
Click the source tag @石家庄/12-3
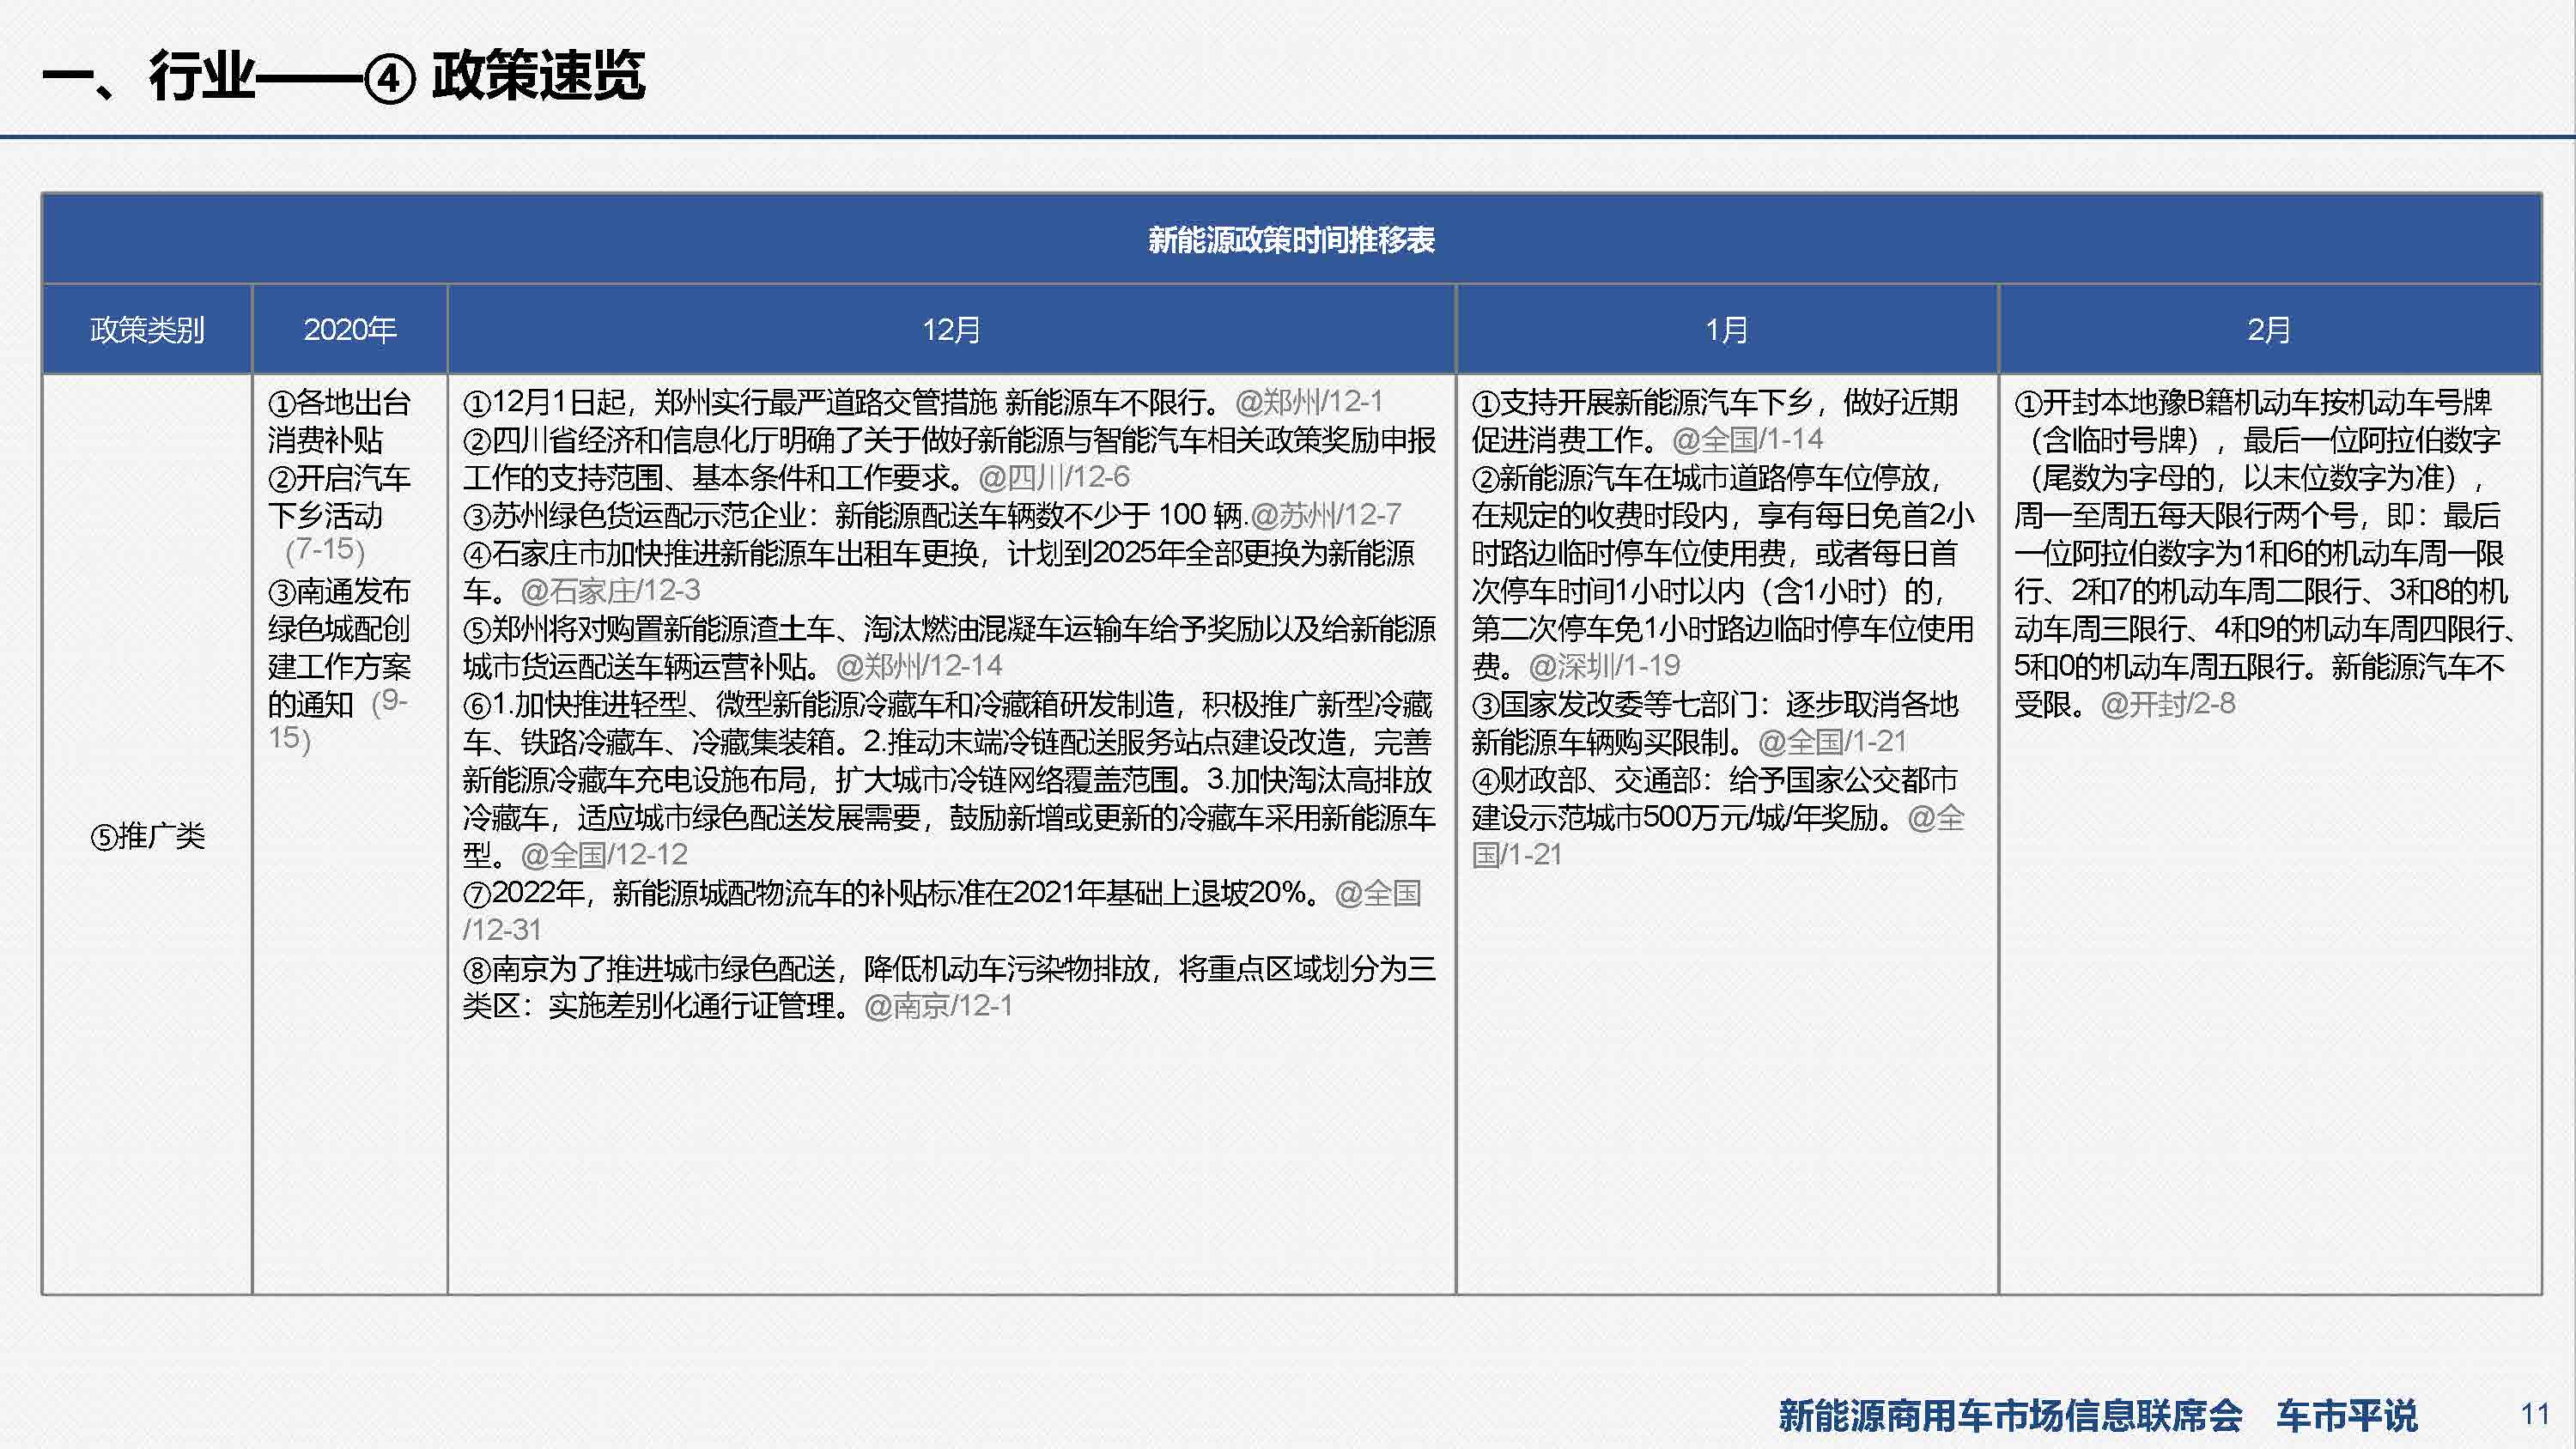tap(610, 591)
